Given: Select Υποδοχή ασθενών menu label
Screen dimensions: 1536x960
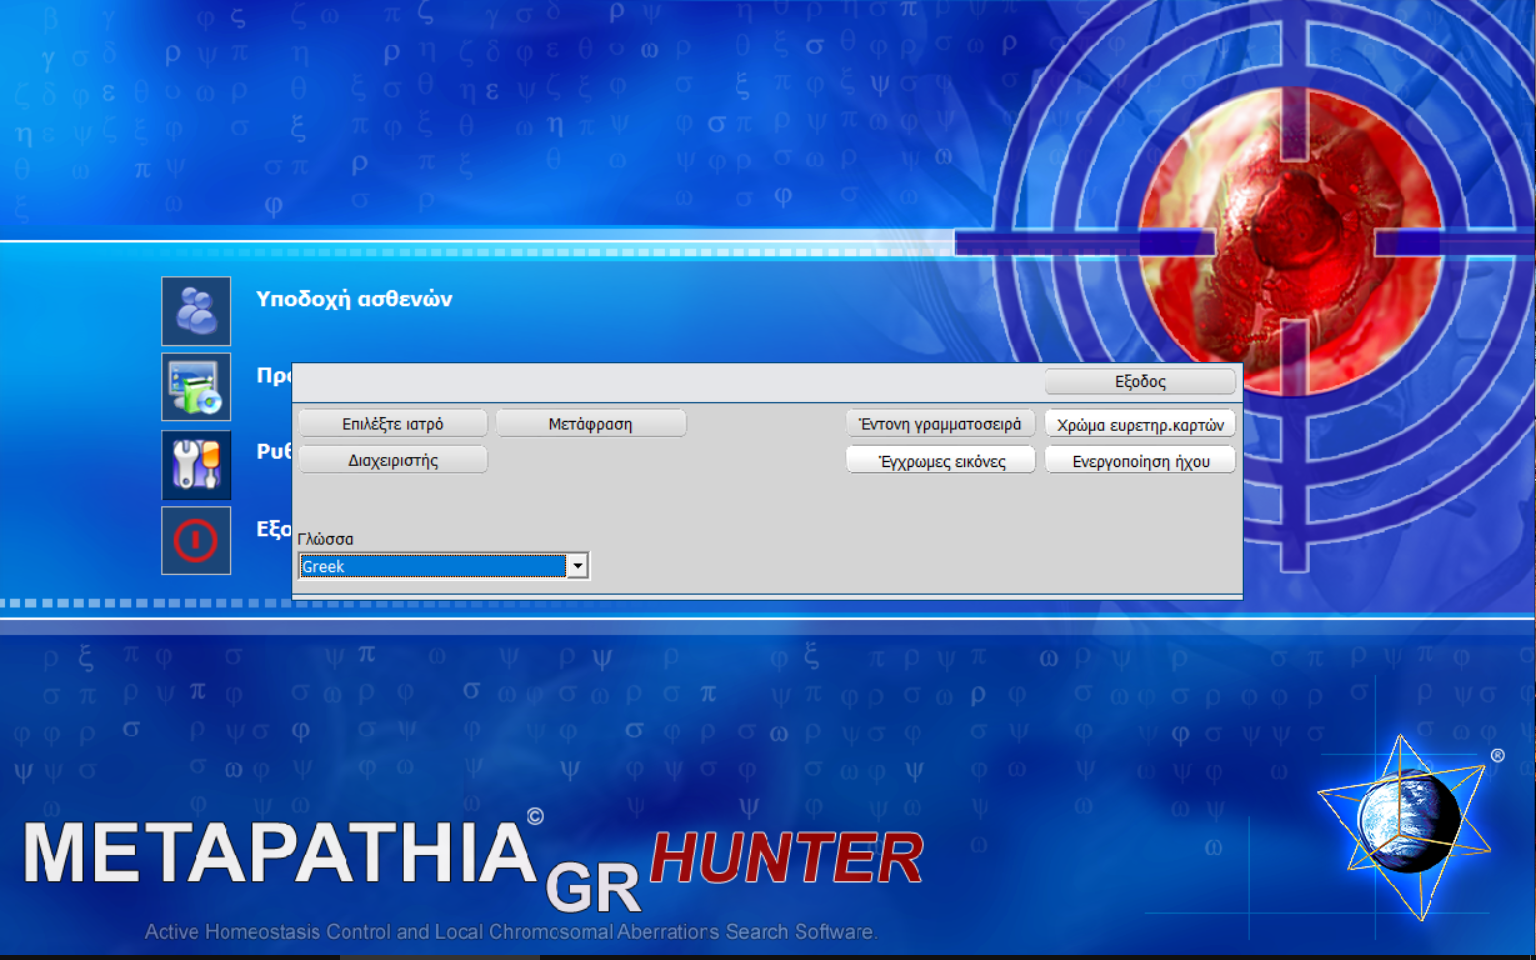Looking at the screenshot, I should [x=354, y=299].
